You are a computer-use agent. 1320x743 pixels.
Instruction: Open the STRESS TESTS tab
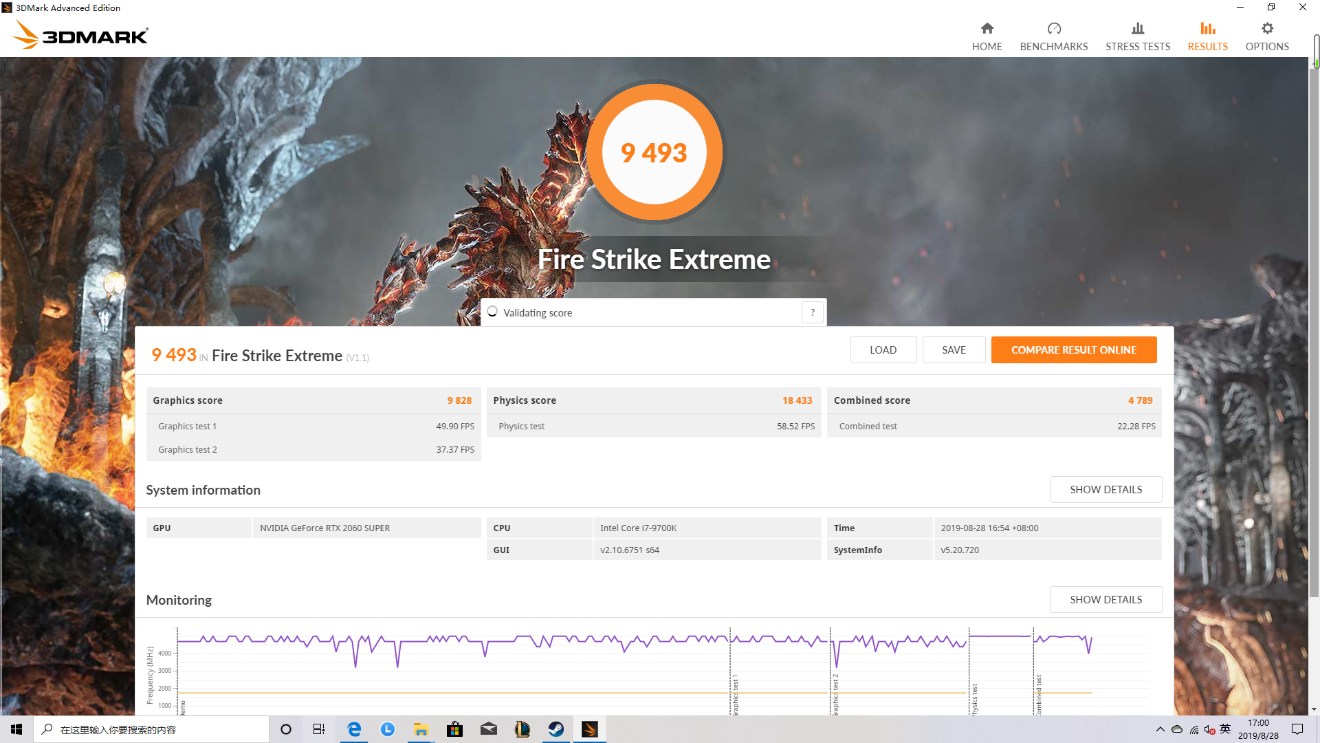(1137, 36)
